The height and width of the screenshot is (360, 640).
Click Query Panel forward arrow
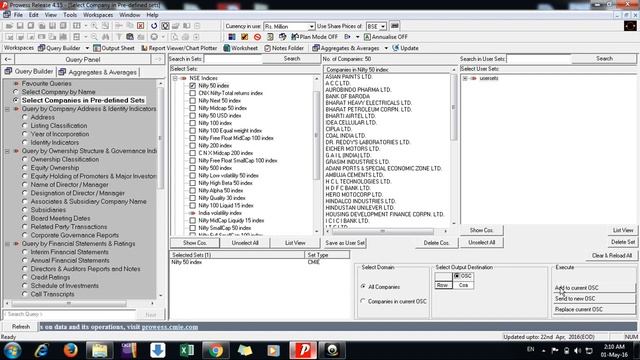pyautogui.click(x=158, y=60)
